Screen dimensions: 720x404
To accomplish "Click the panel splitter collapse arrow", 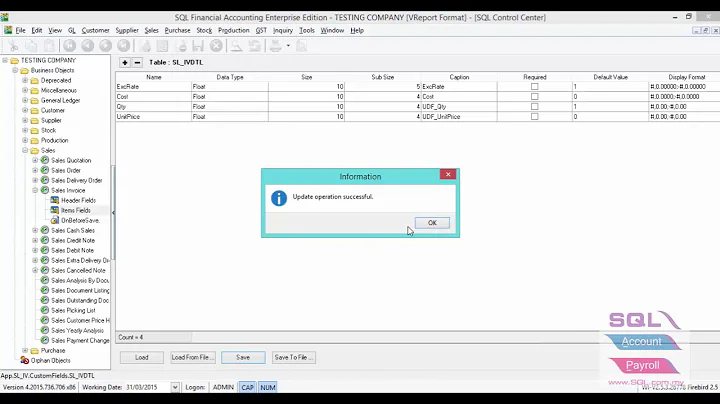I will coord(113,213).
